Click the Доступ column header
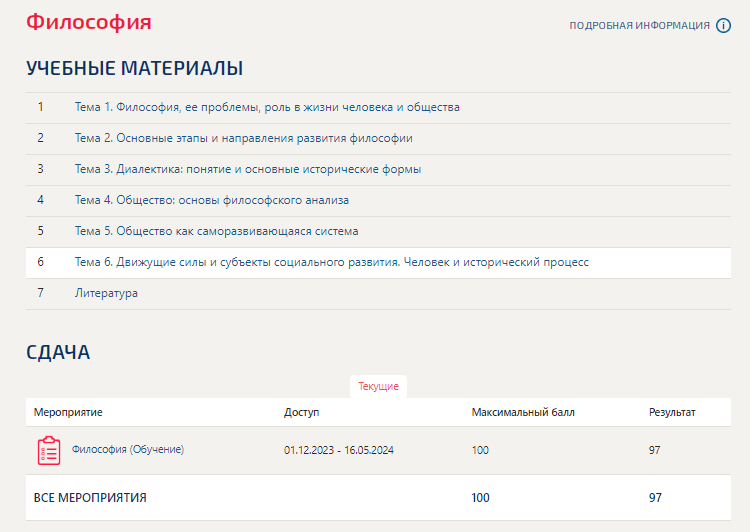 301,412
